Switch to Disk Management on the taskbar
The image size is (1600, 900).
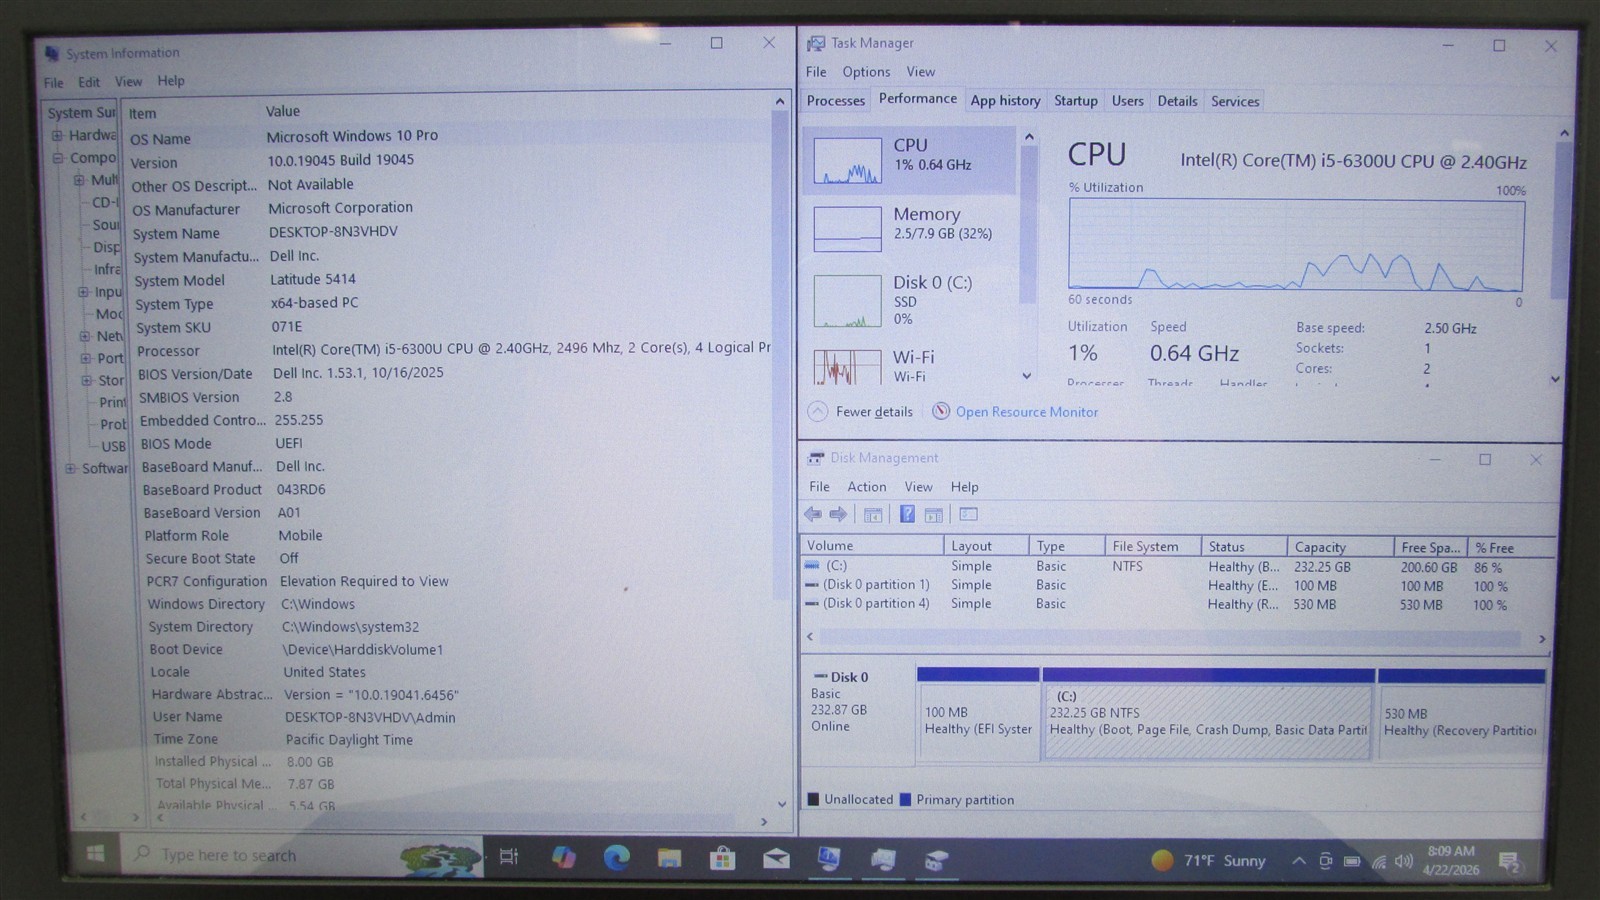pyautogui.click(x=936, y=860)
